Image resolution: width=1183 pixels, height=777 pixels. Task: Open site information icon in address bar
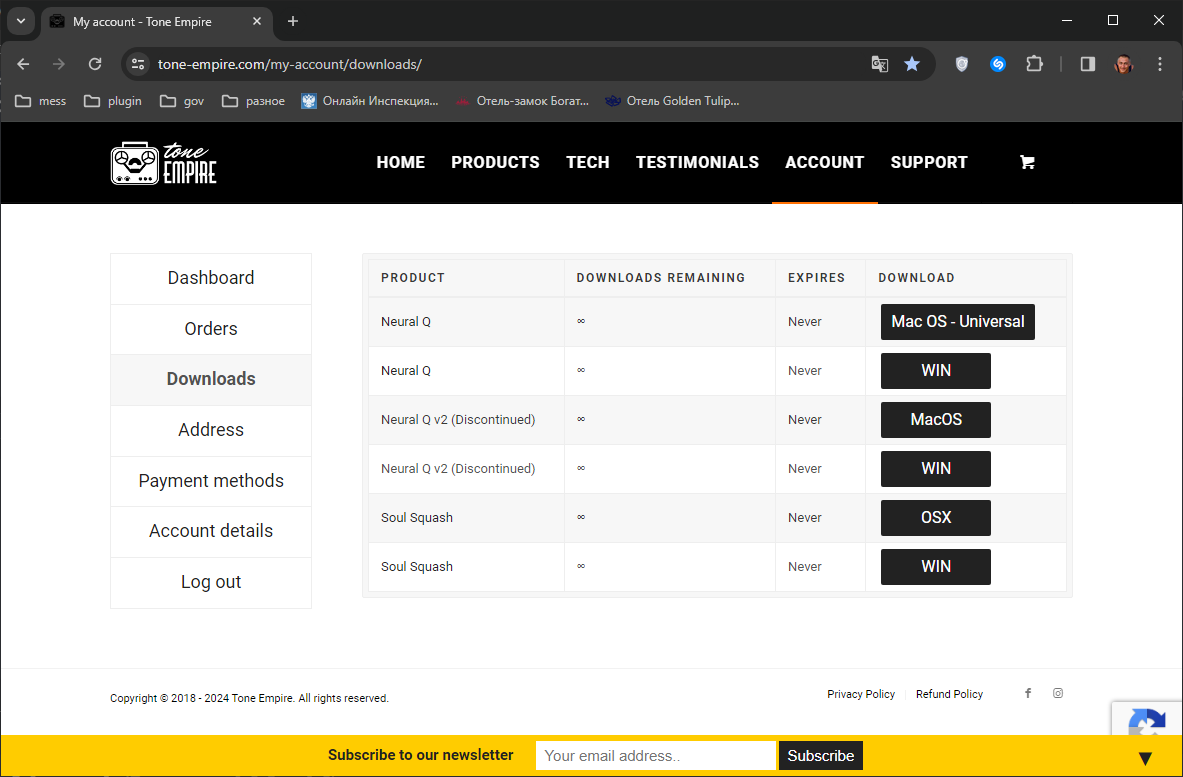pyautogui.click(x=137, y=64)
